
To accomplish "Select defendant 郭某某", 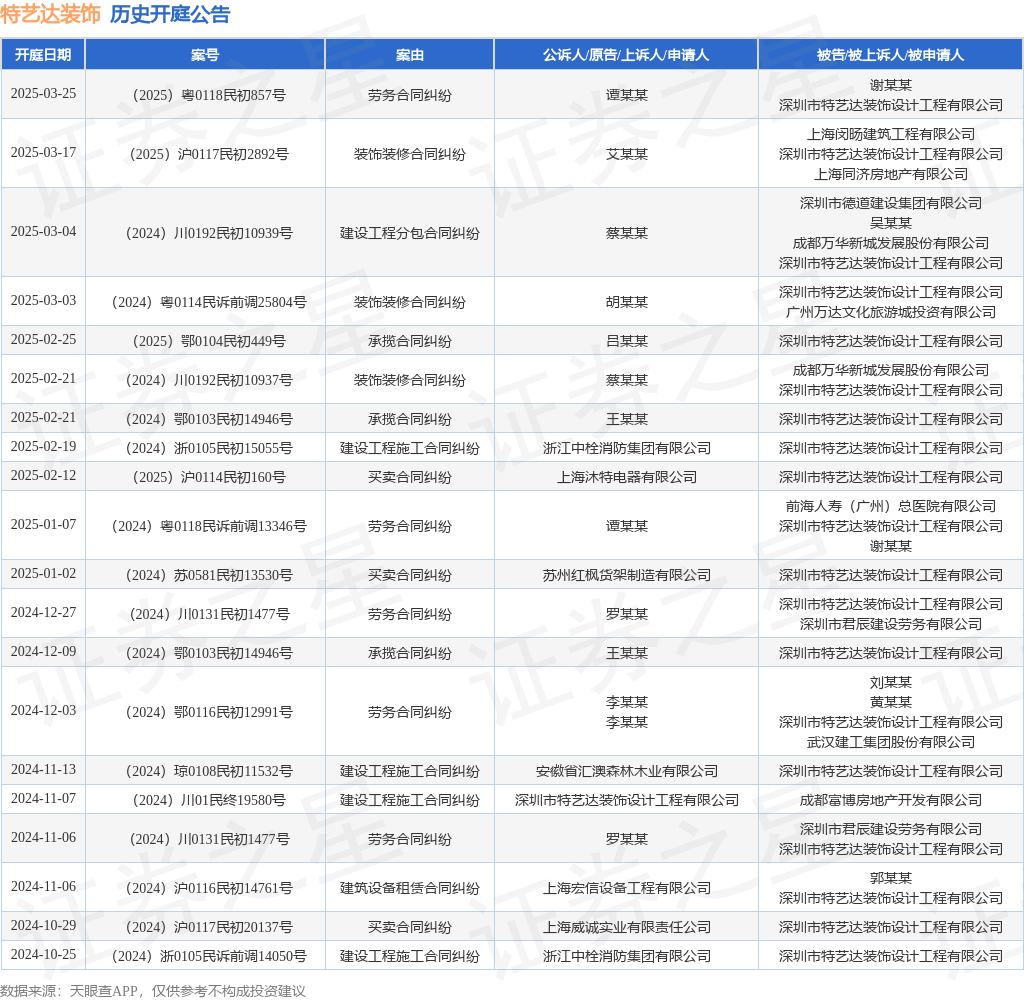I will (x=890, y=879).
